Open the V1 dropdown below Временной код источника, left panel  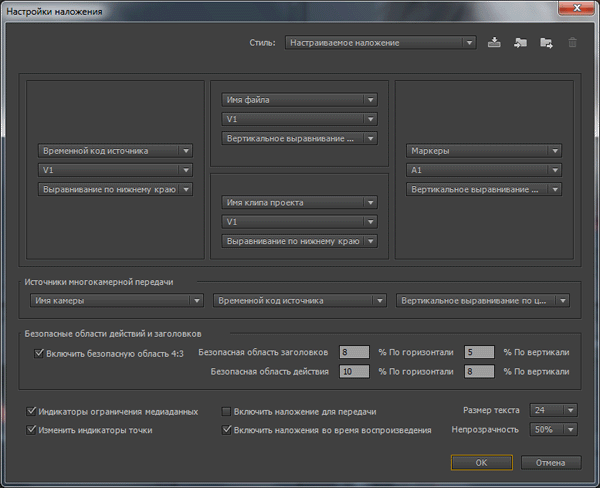115,170
